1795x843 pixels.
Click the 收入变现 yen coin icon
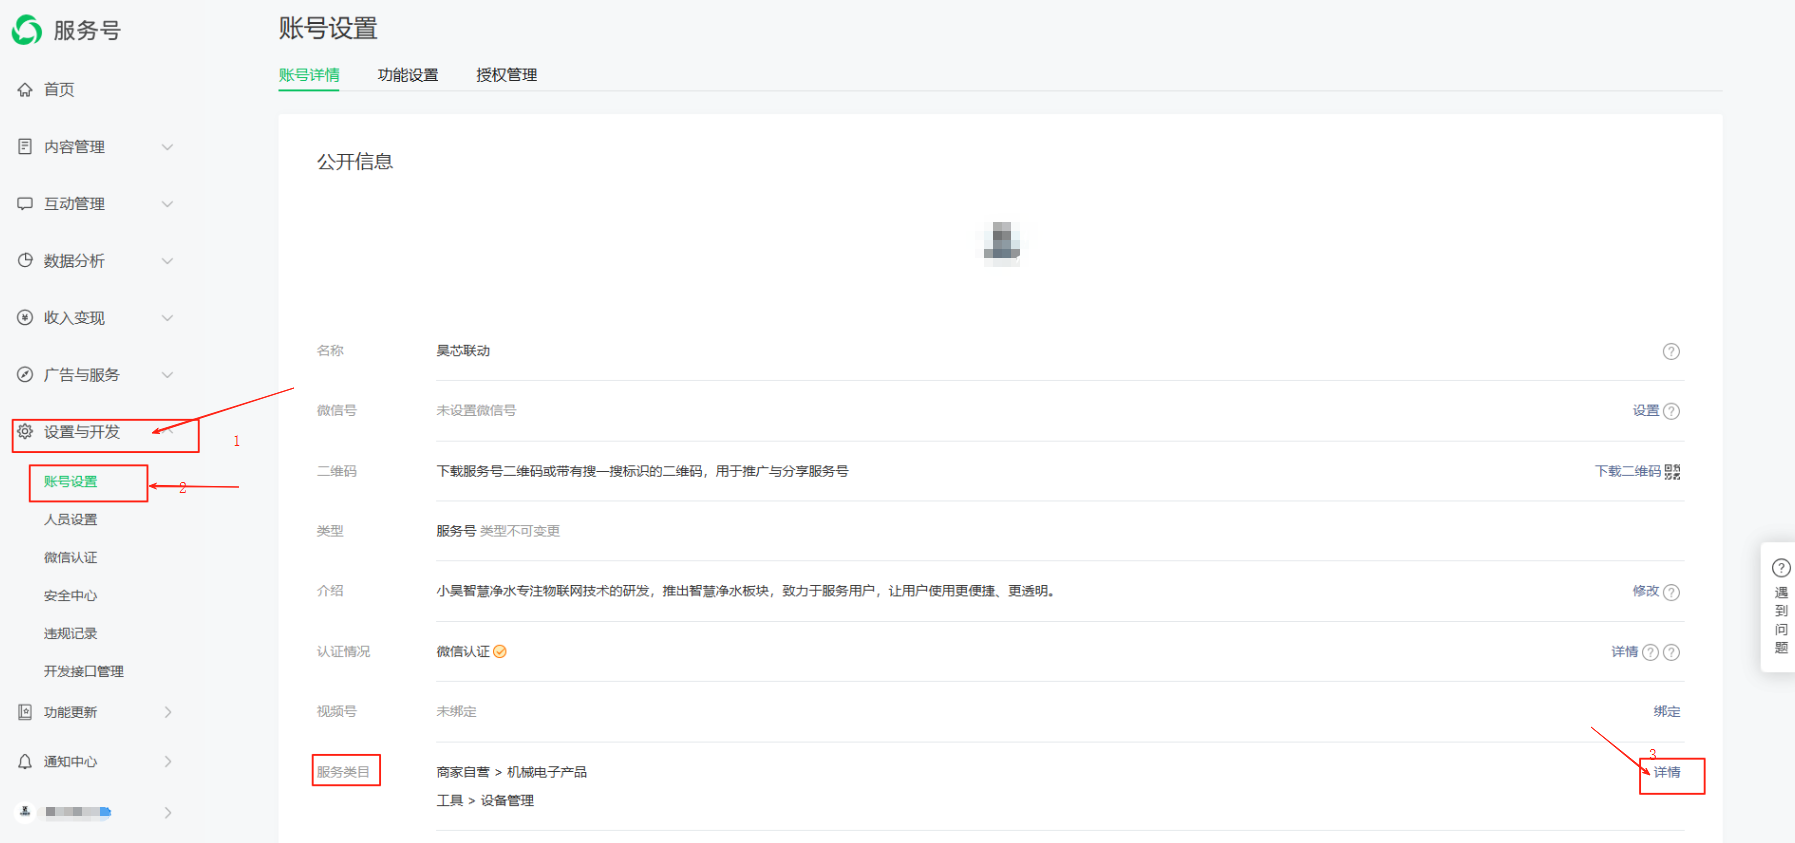click(25, 317)
